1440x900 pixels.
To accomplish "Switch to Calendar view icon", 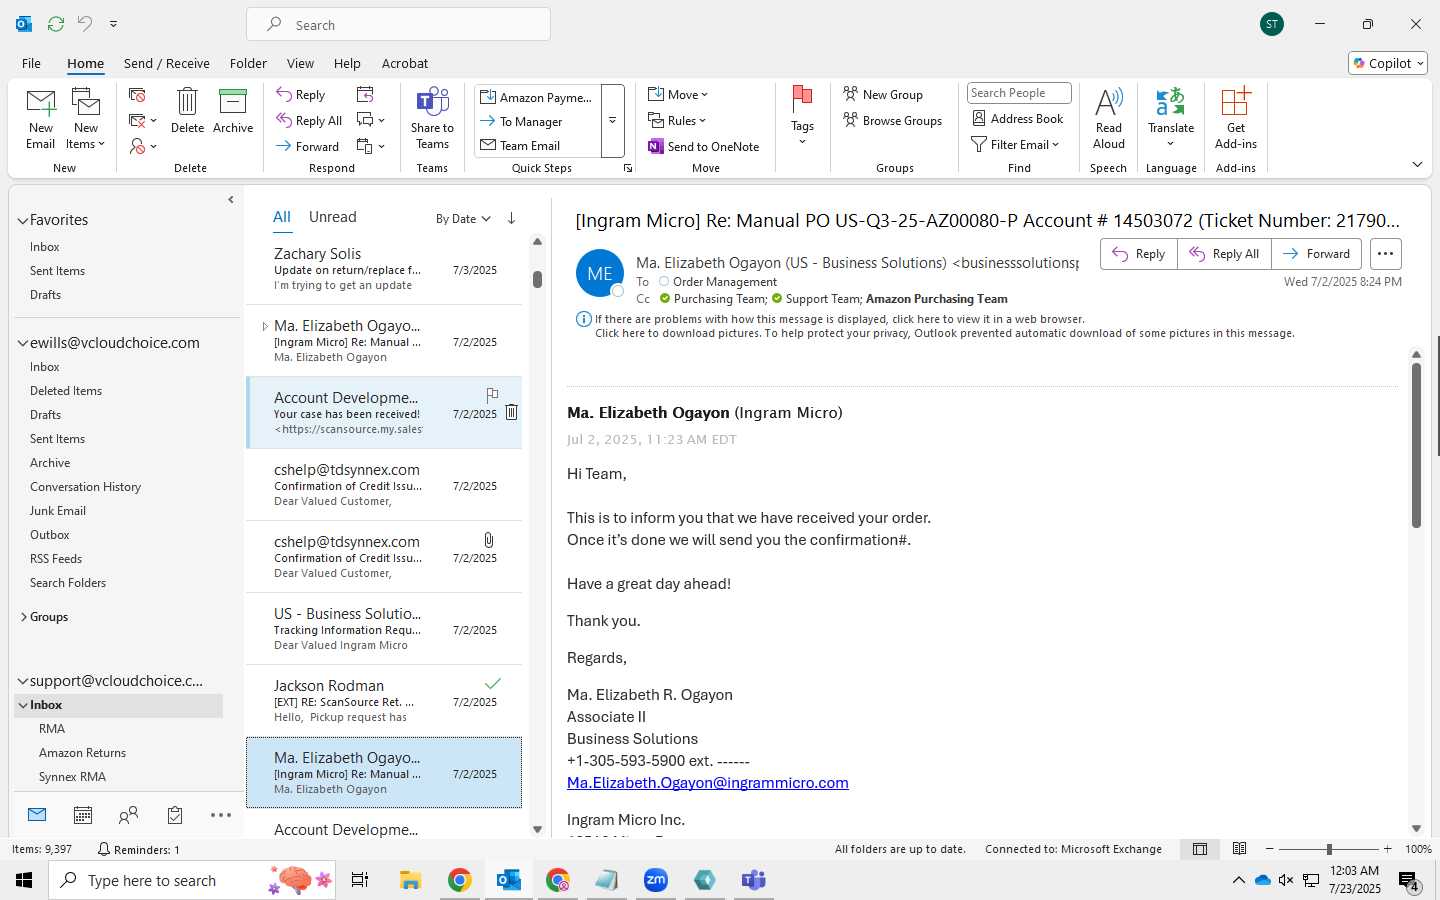I will coord(83,815).
